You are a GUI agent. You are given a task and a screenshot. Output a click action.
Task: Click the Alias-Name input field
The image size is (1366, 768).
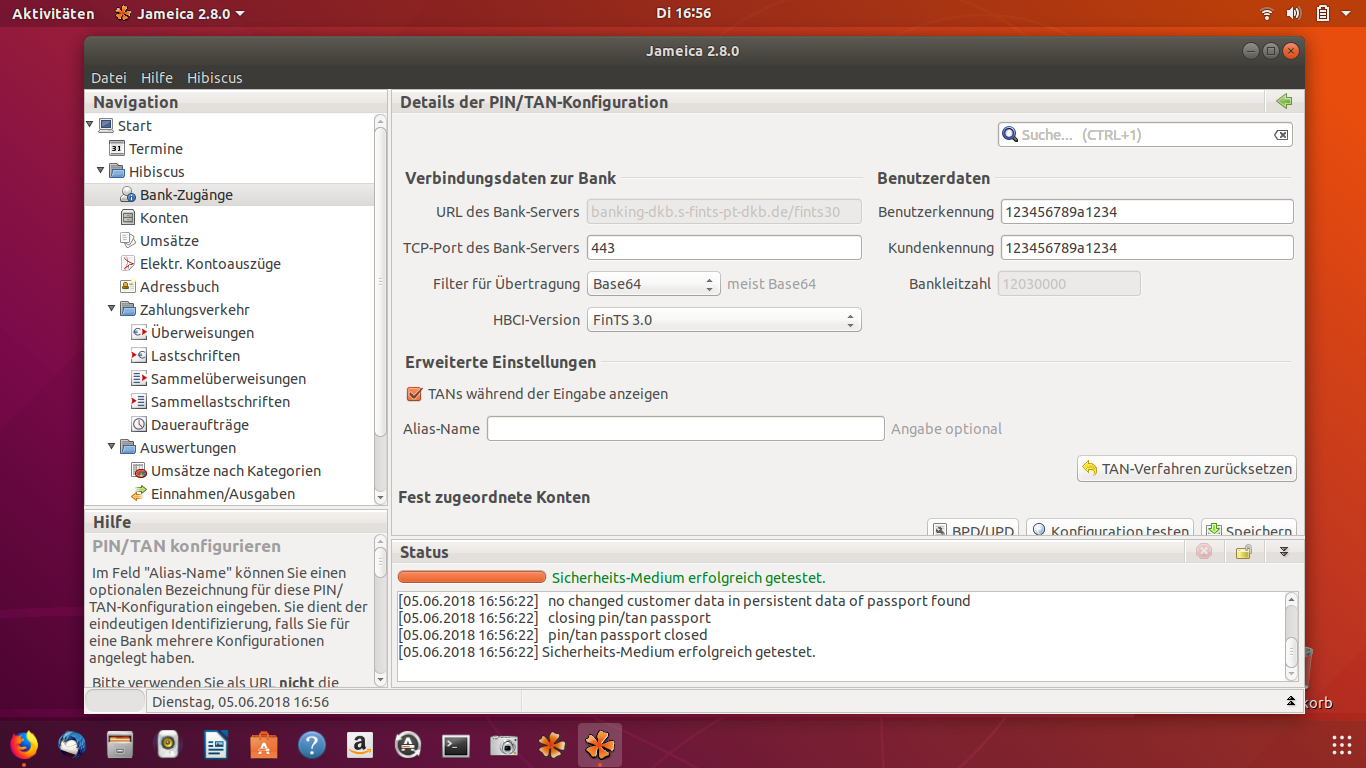[x=685, y=429]
